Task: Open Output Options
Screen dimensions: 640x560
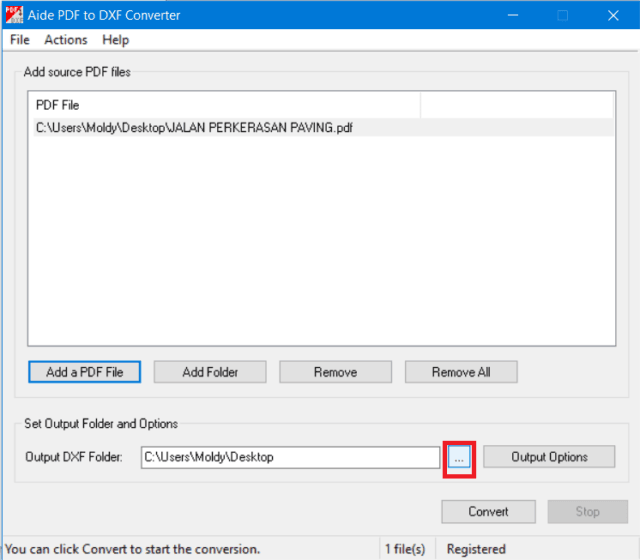Action: [x=549, y=457]
